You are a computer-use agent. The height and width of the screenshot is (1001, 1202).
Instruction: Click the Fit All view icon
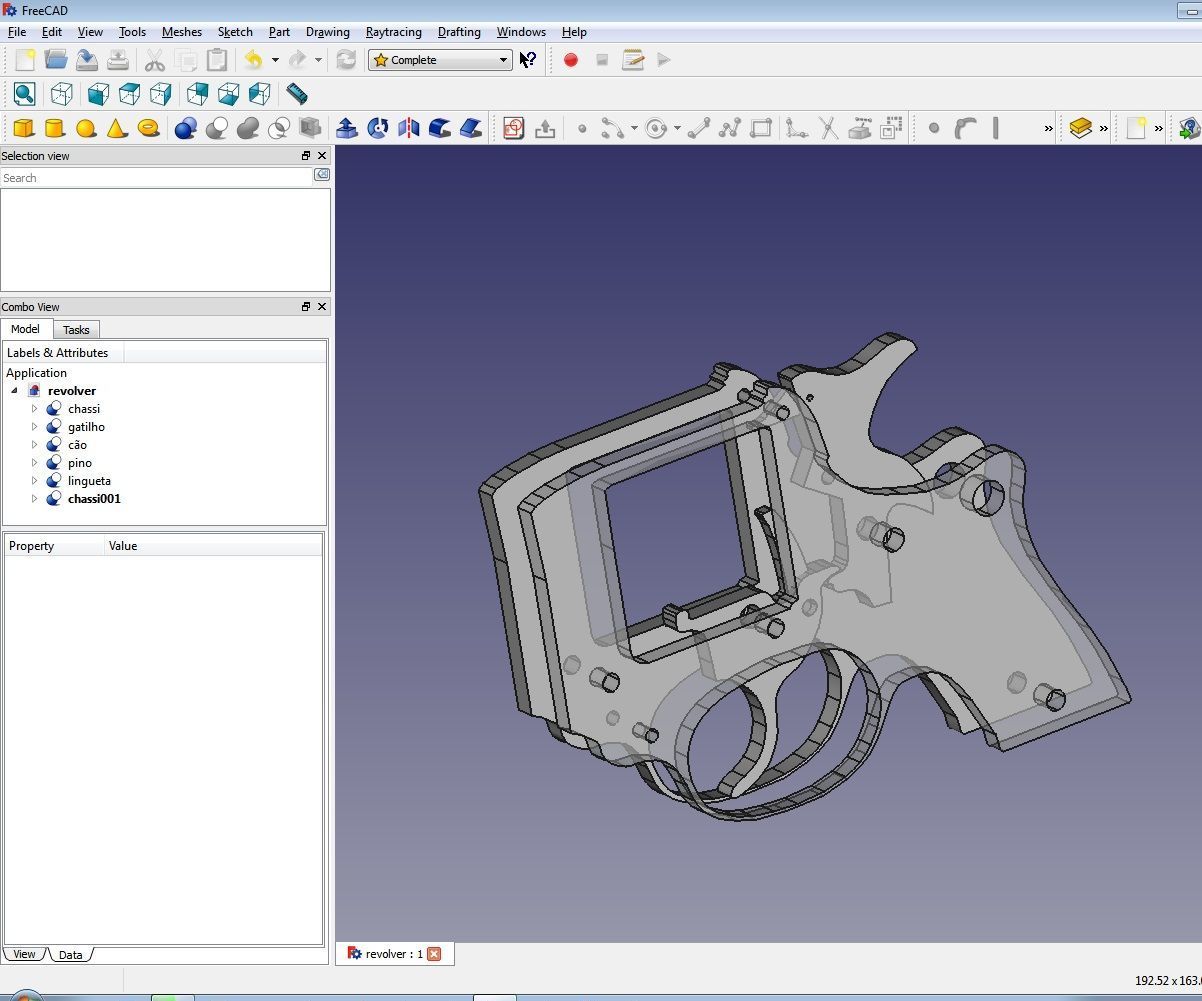click(23, 93)
